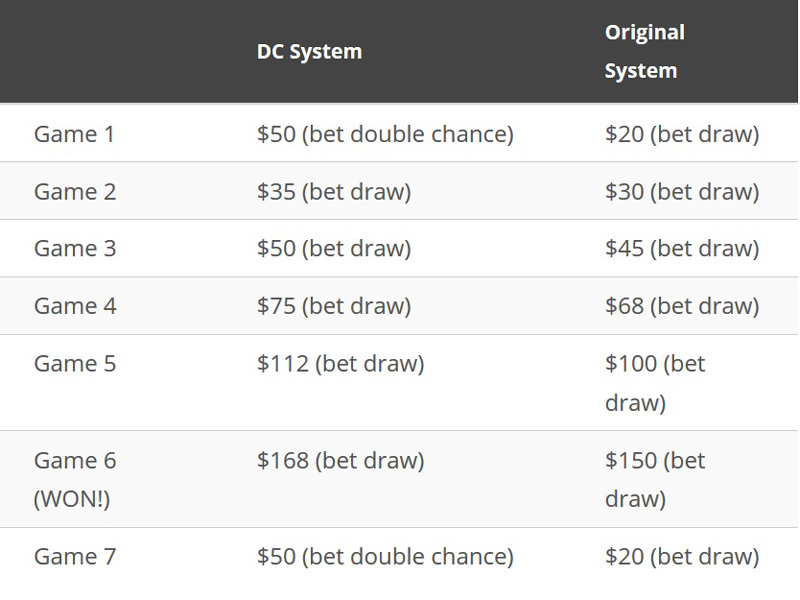Click $50 (bet draw) in Game 3 row
This screenshot has width=800, height=600.
click(334, 248)
